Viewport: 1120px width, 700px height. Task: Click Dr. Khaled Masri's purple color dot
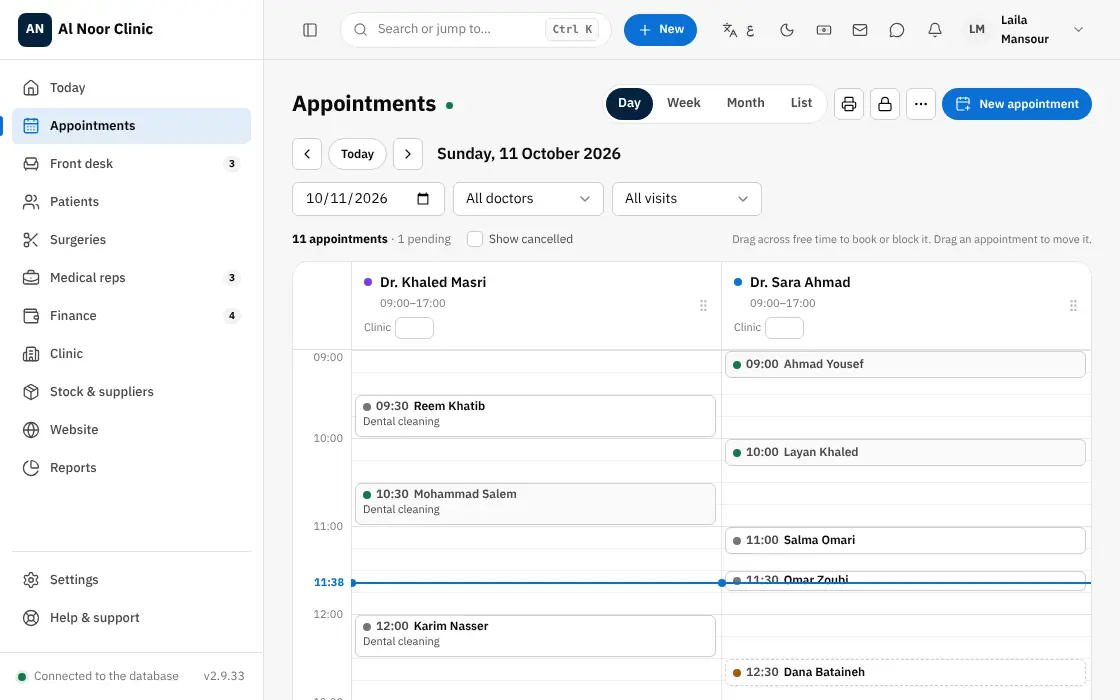pos(368,282)
